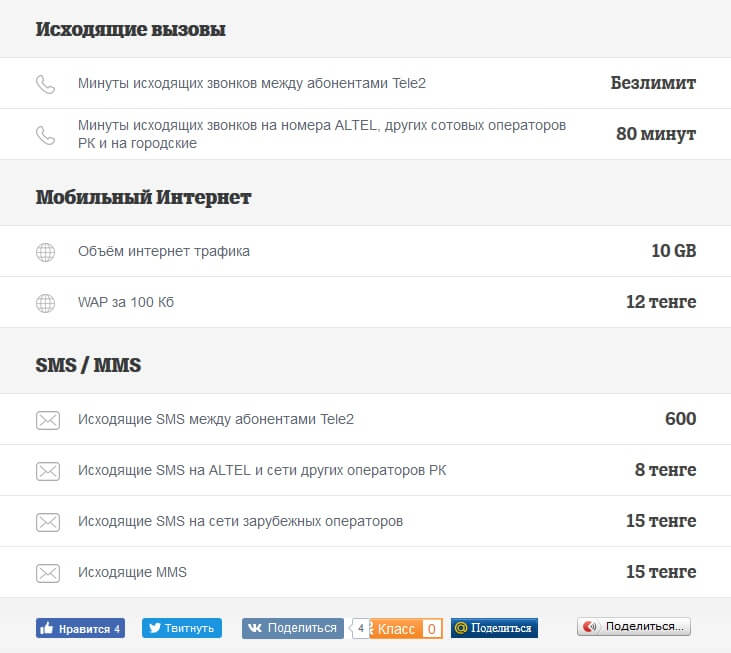Click Исходящие SMS на ALTEL label
This screenshot has height=653, width=731.
262,470
